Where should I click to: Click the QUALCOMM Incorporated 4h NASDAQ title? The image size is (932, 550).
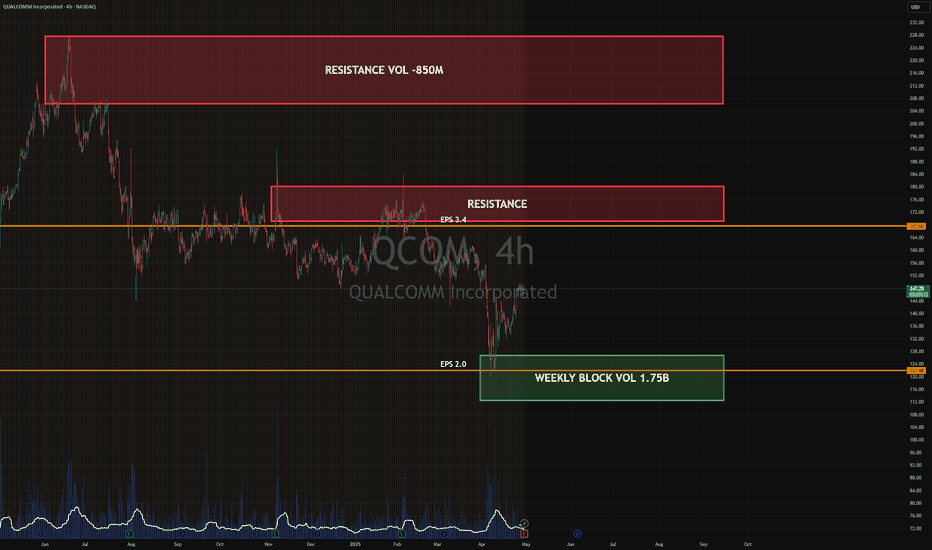pyautogui.click(x=49, y=7)
